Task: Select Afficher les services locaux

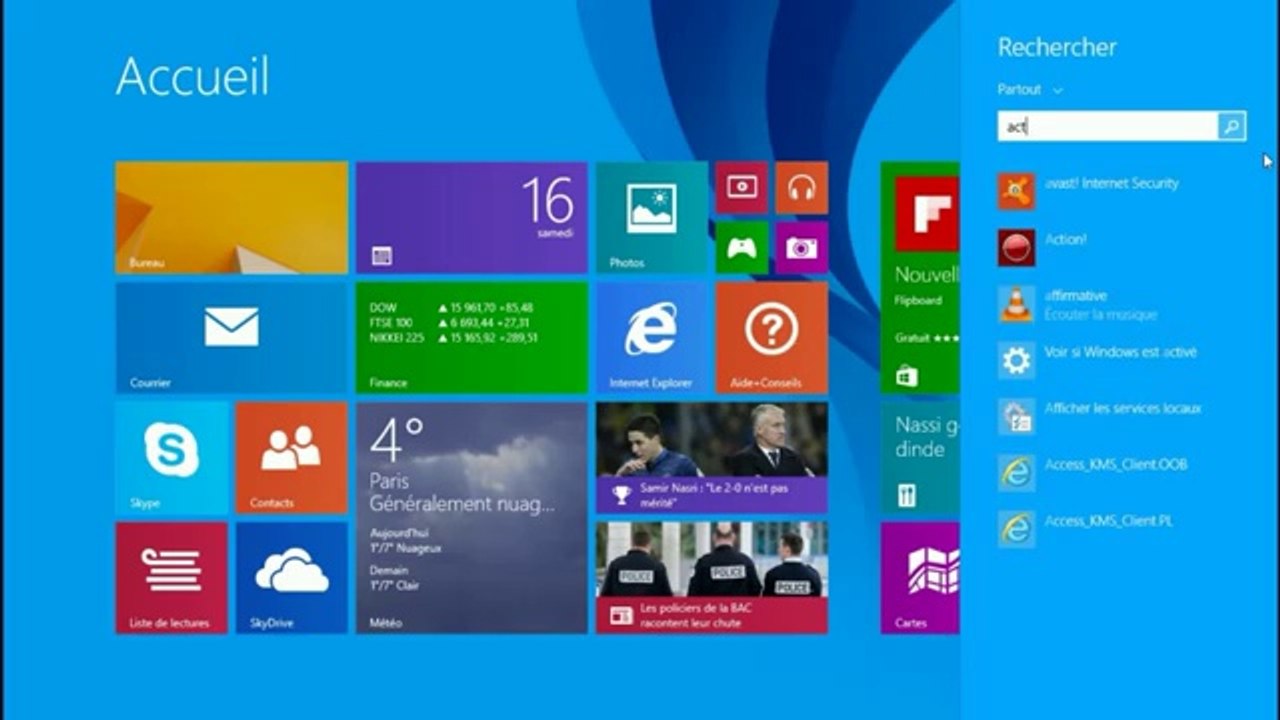Action: (x=1123, y=409)
